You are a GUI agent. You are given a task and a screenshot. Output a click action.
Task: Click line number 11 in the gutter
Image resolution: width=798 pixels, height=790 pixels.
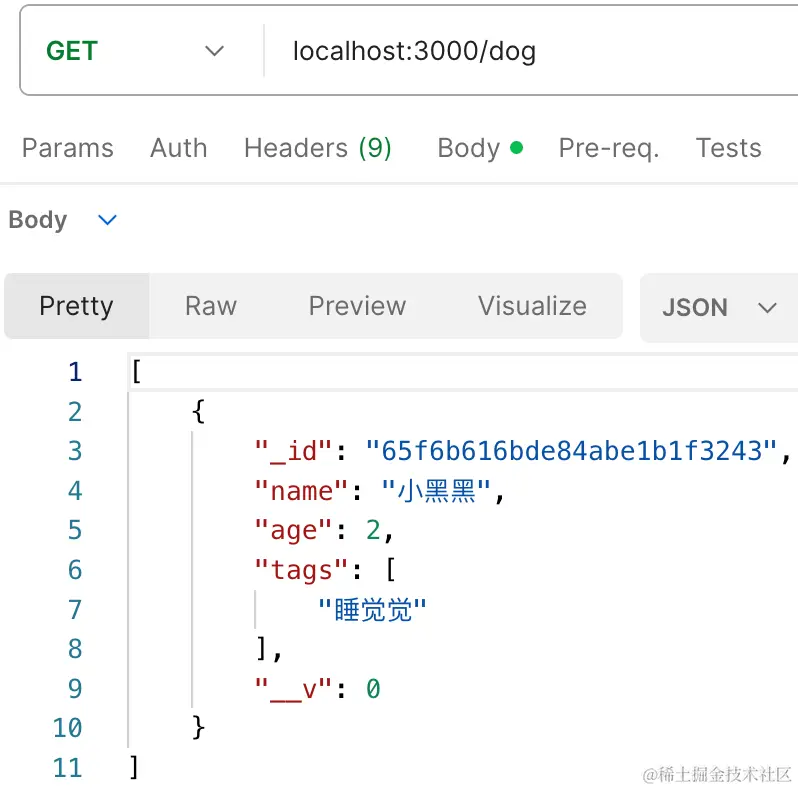[67, 768]
